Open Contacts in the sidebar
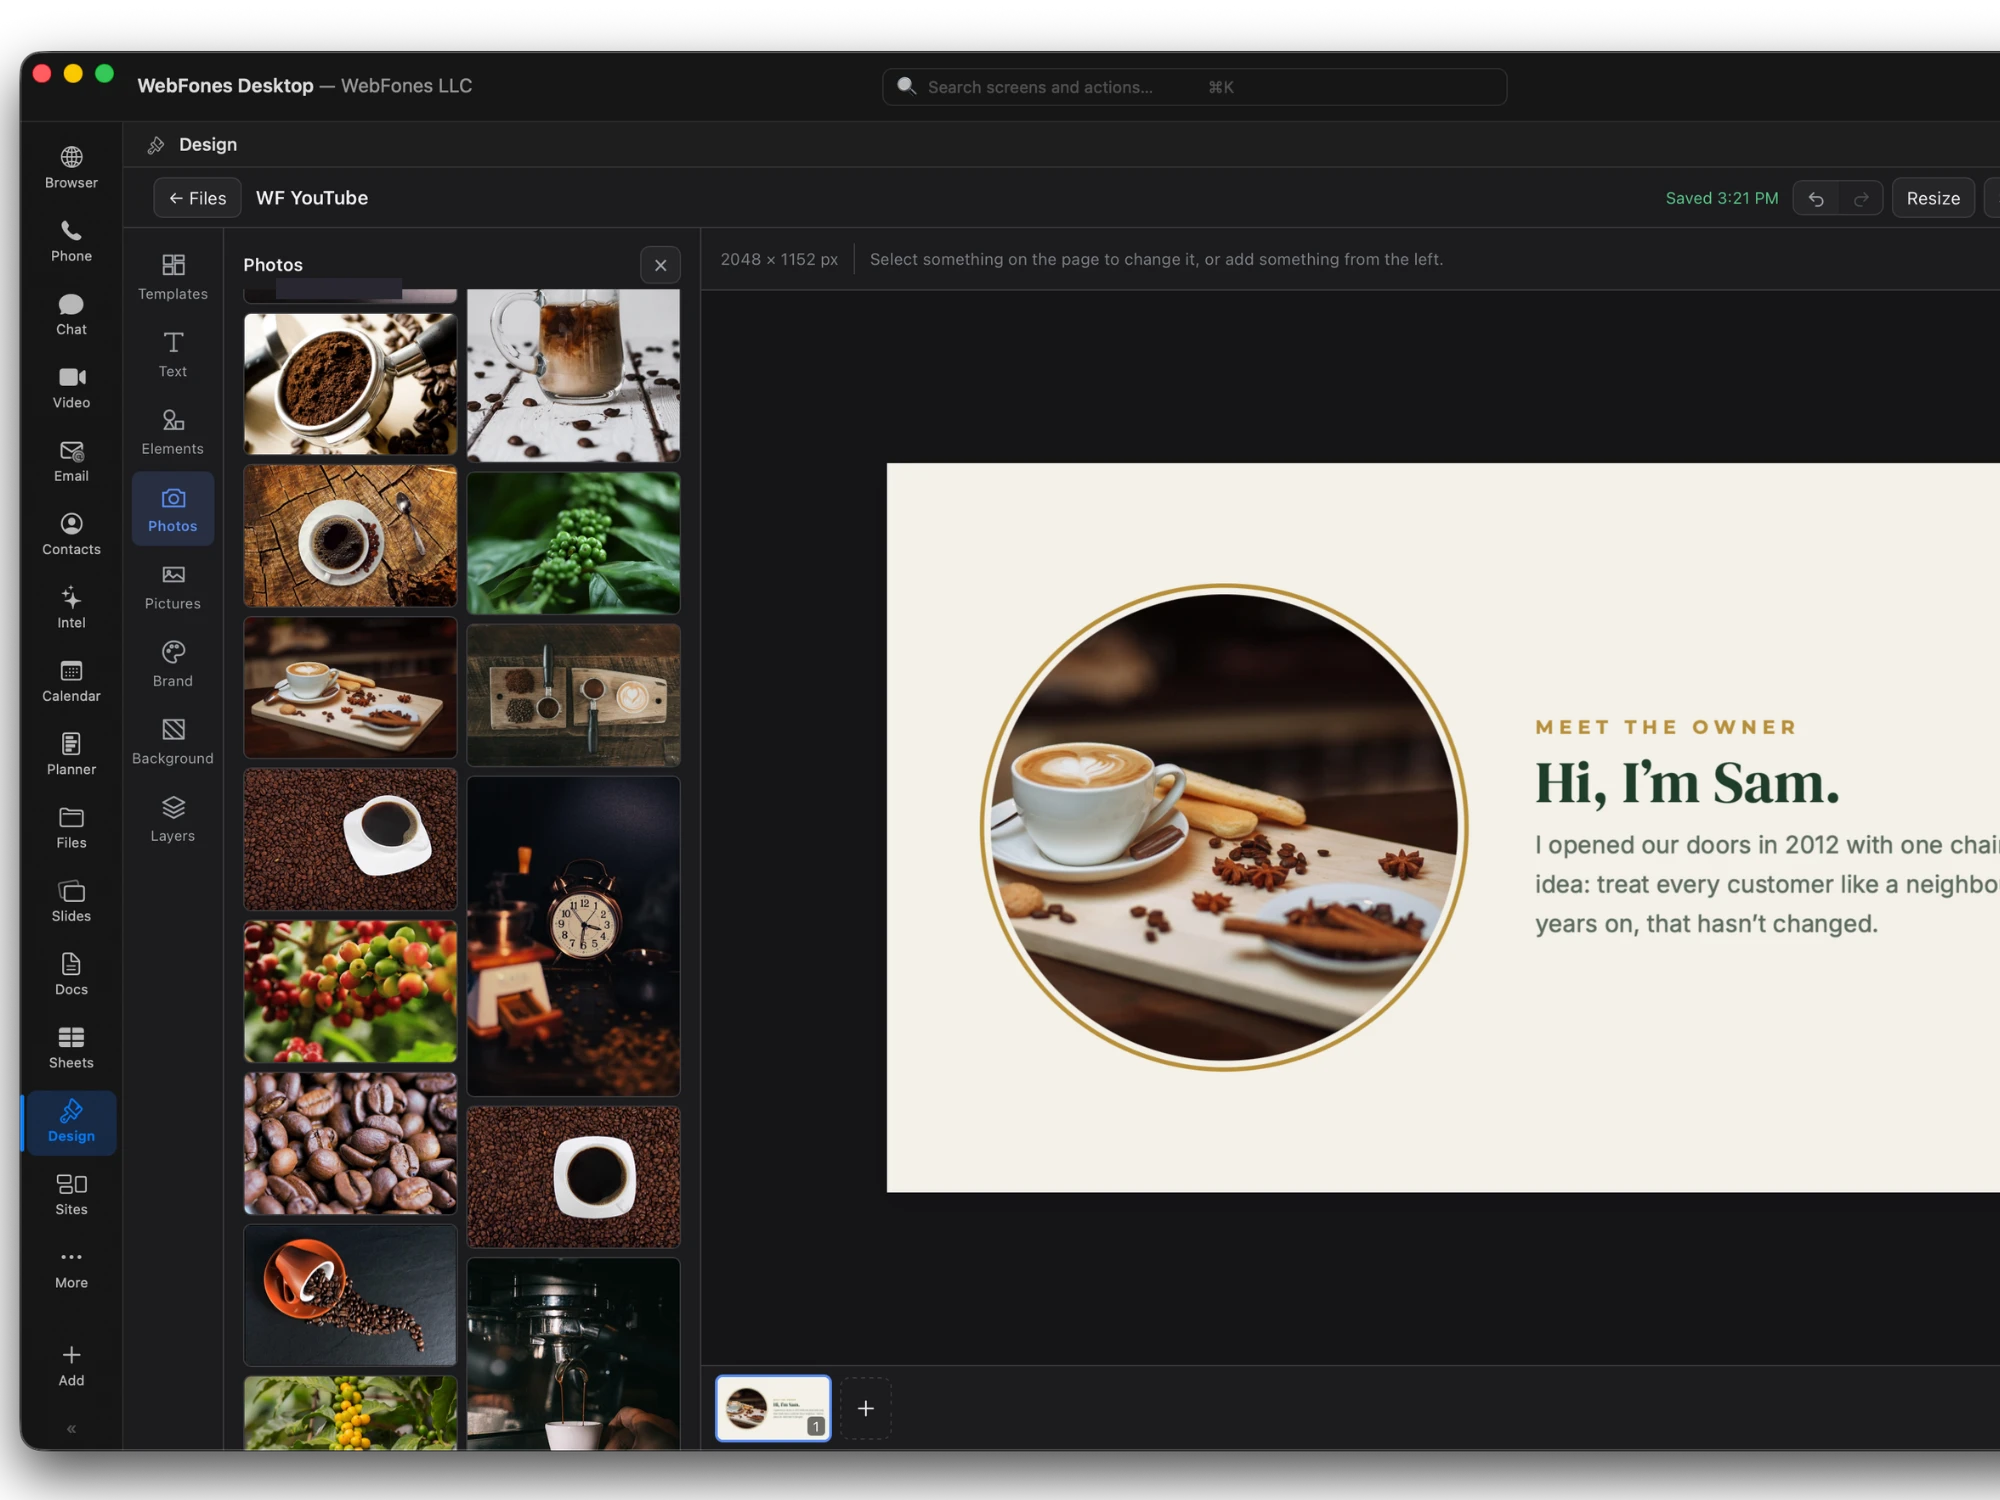Screen dimensions: 2000x1500 71,534
